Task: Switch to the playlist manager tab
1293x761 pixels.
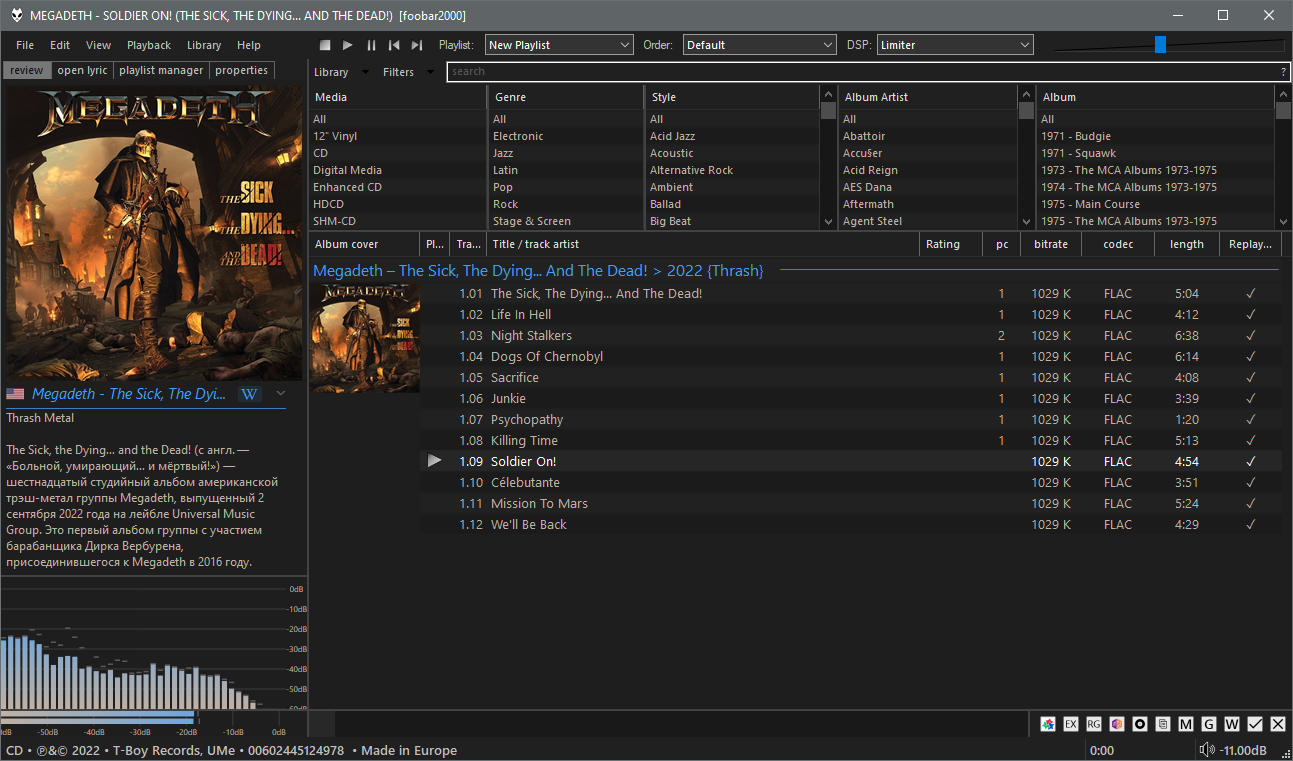Action: [x=161, y=71]
